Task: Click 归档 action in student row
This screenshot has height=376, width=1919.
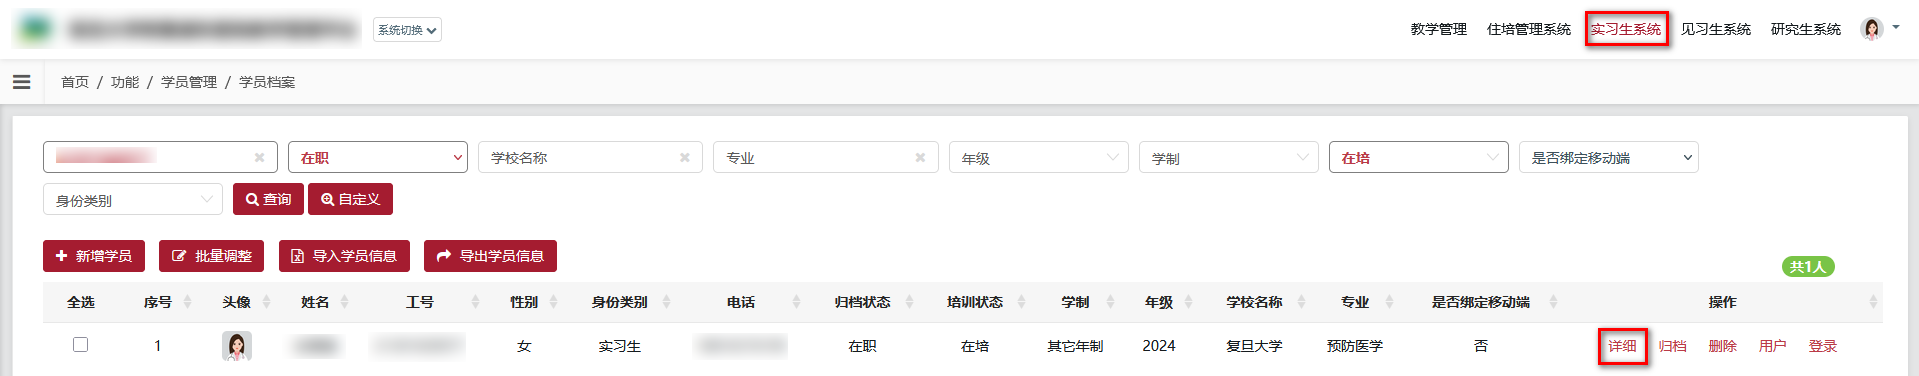Action: [1673, 346]
